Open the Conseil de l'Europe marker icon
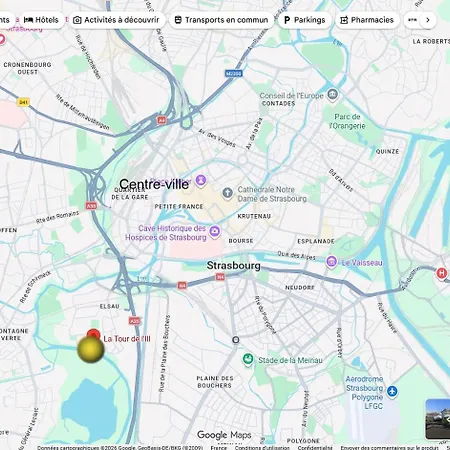450x450 pixels. pyautogui.click(x=332, y=95)
